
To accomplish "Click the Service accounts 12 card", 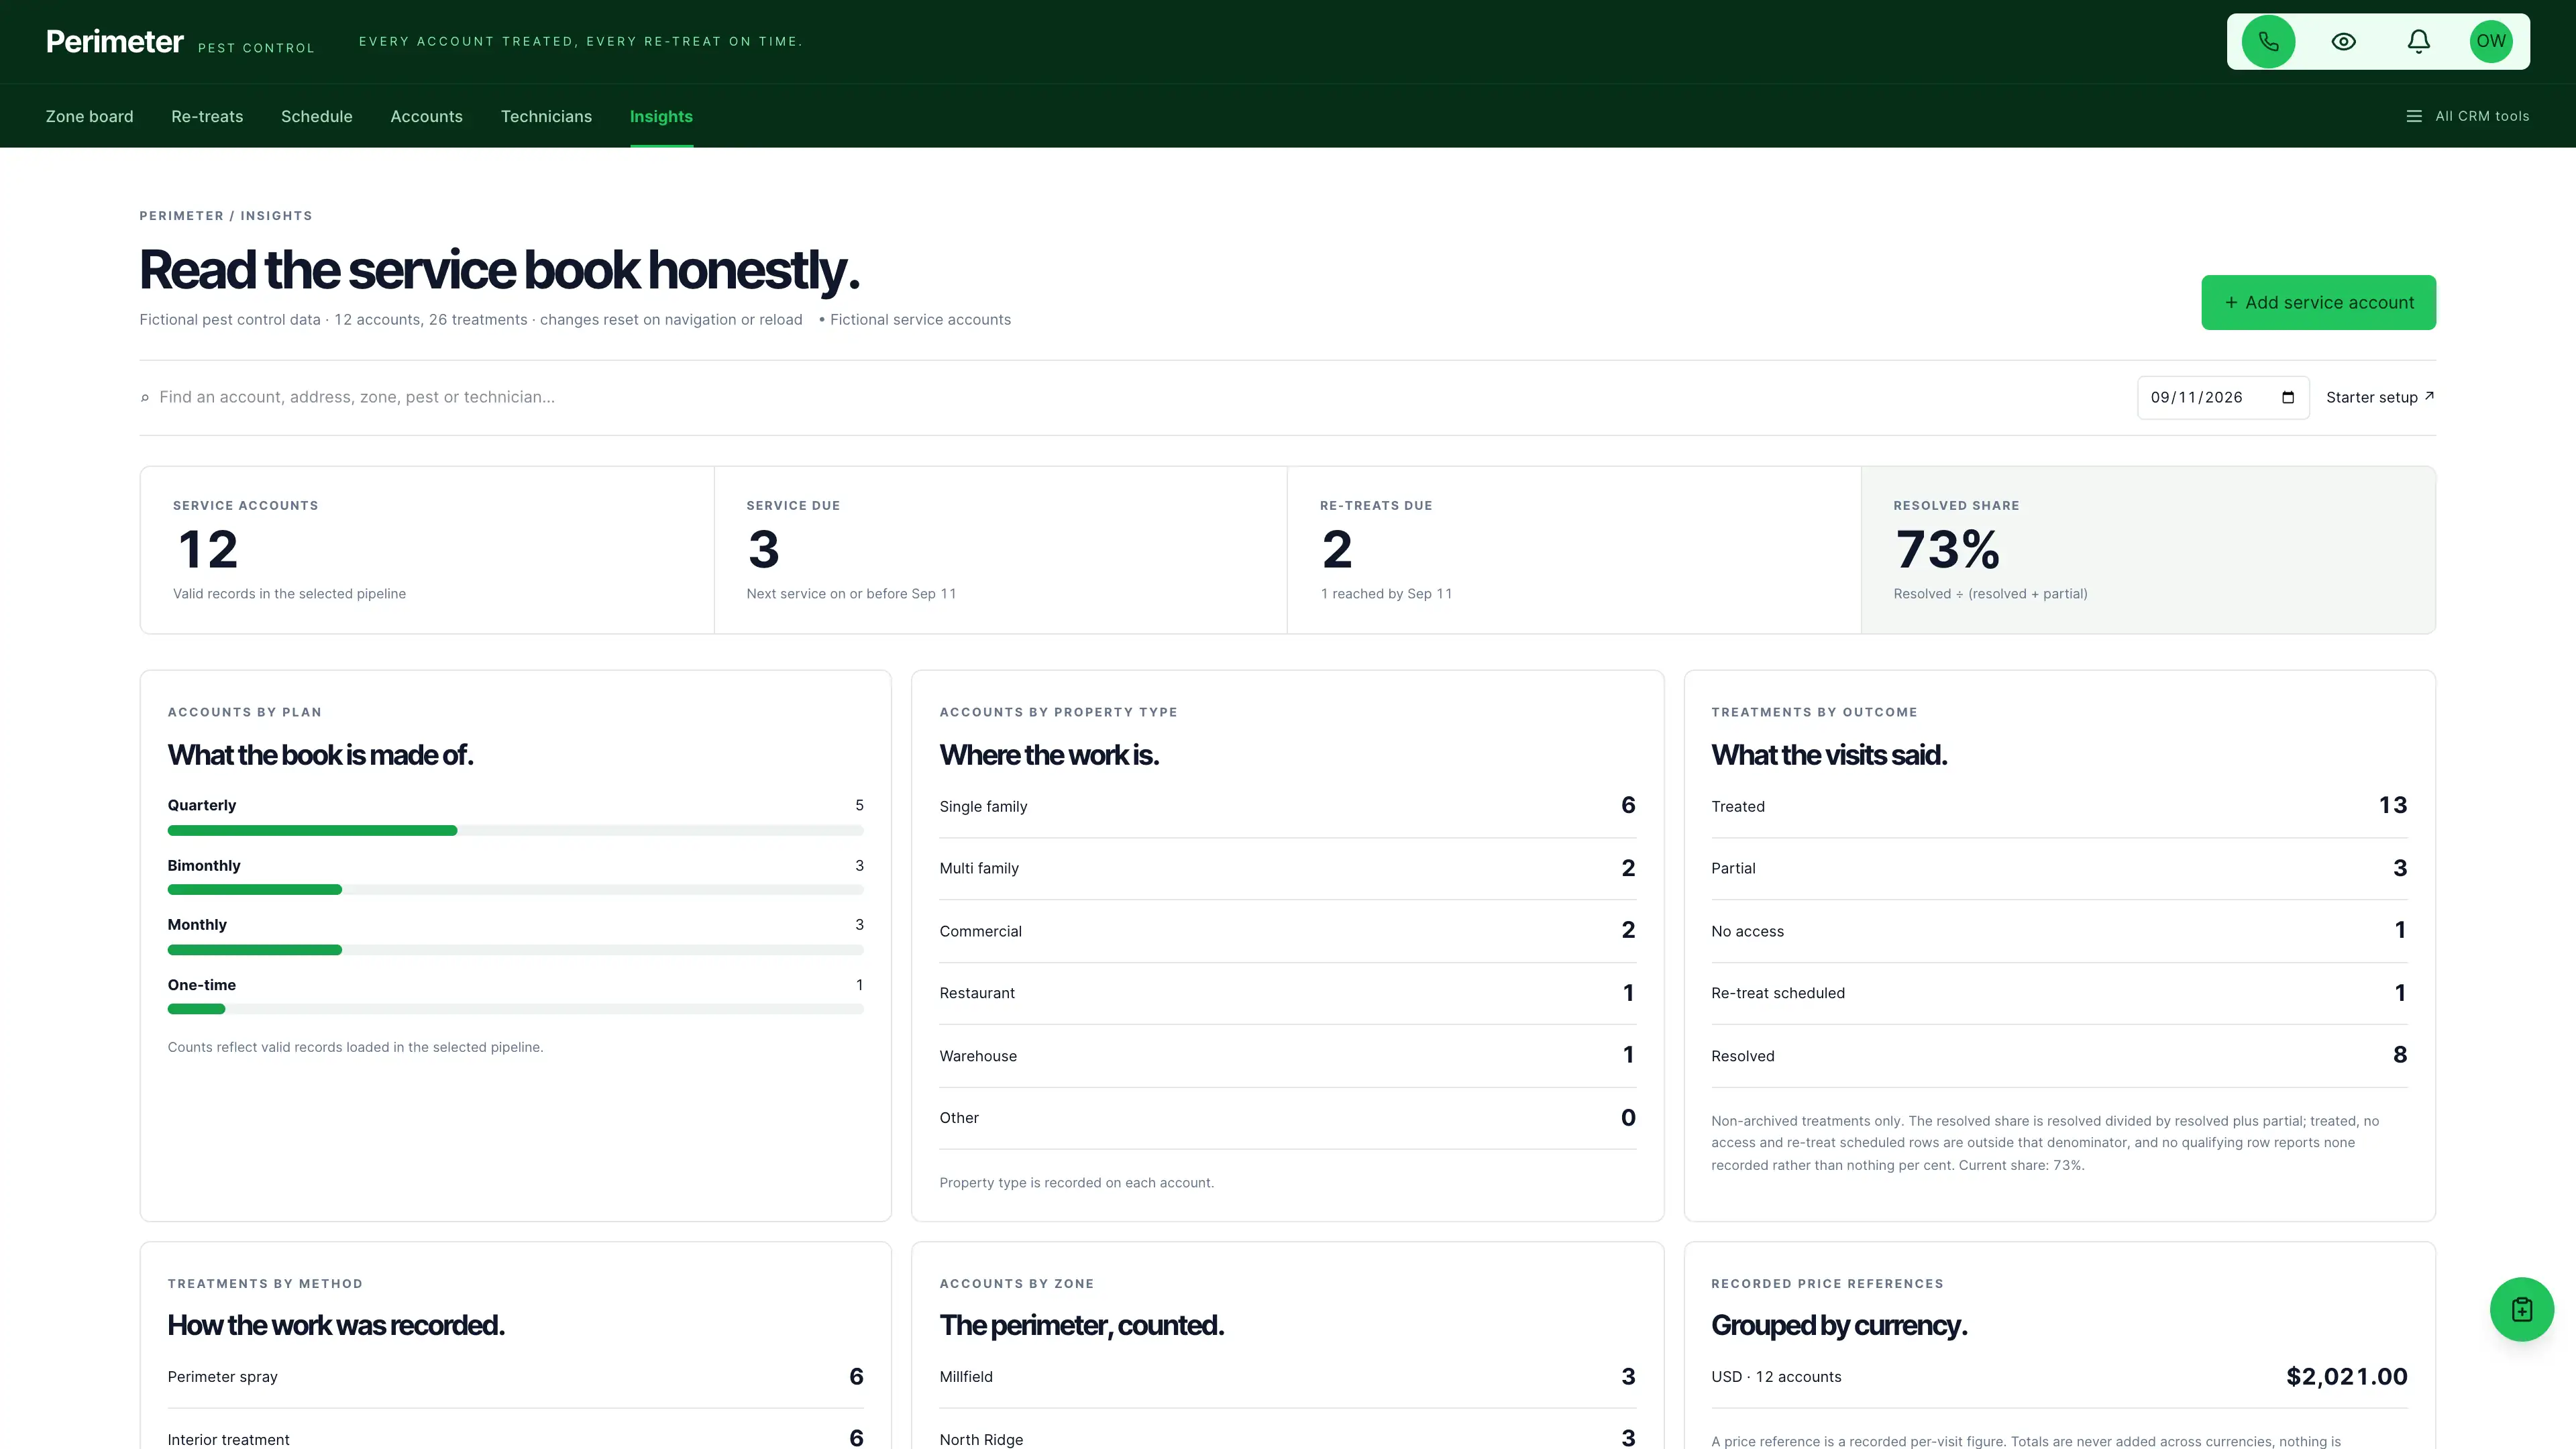I will point(427,549).
